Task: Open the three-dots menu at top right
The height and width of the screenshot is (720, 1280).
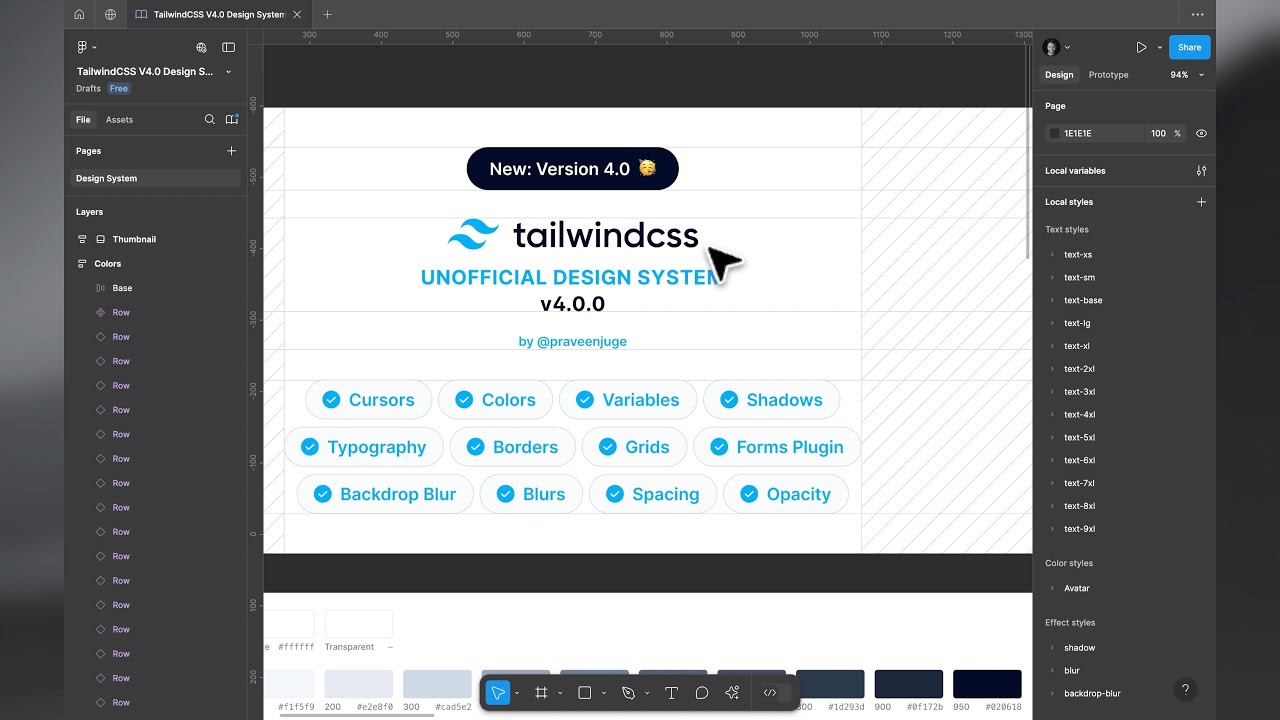Action: tap(1198, 14)
